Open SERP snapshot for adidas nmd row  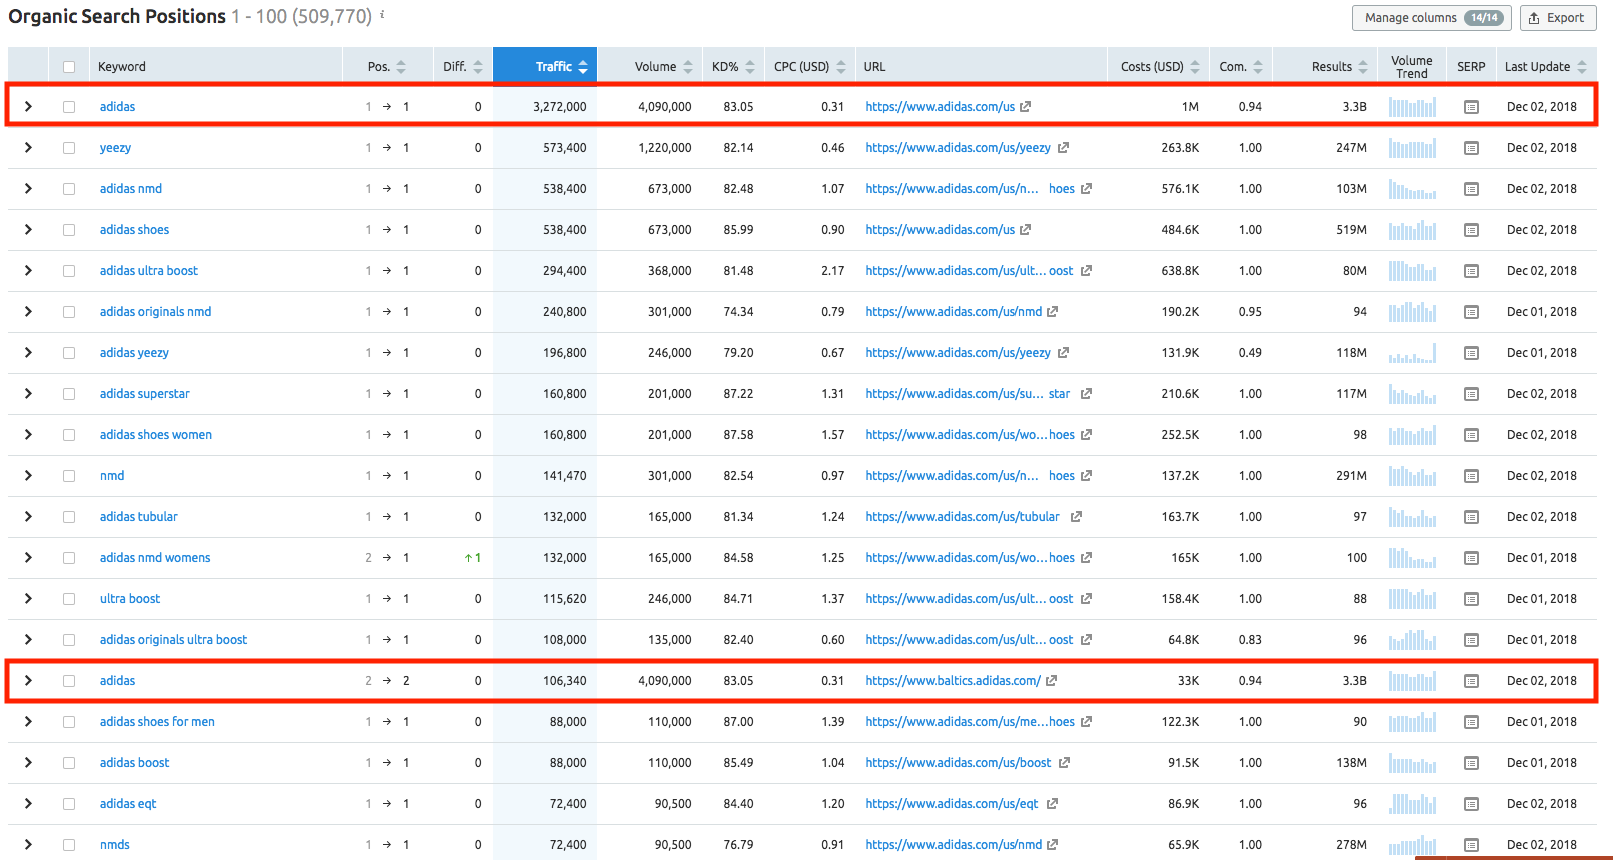pos(1471,189)
